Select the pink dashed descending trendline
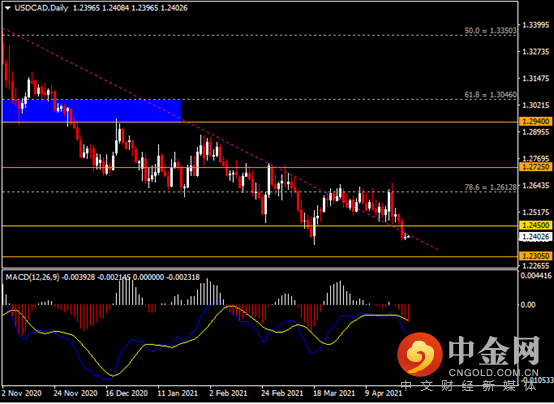Screen dimensions: 554x404 pyautogui.click(x=219, y=138)
